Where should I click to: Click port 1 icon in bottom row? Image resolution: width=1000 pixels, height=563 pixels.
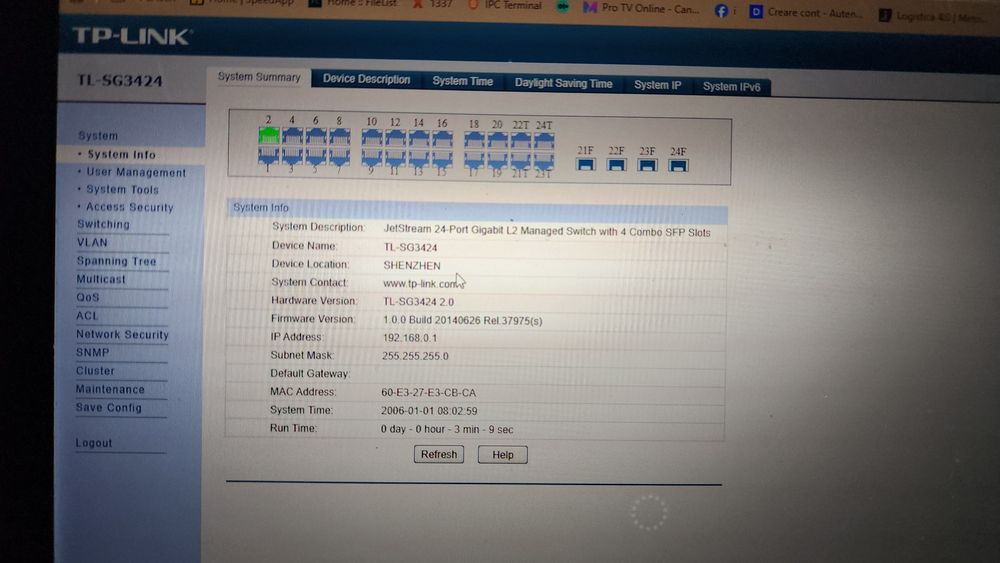[268, 155]
